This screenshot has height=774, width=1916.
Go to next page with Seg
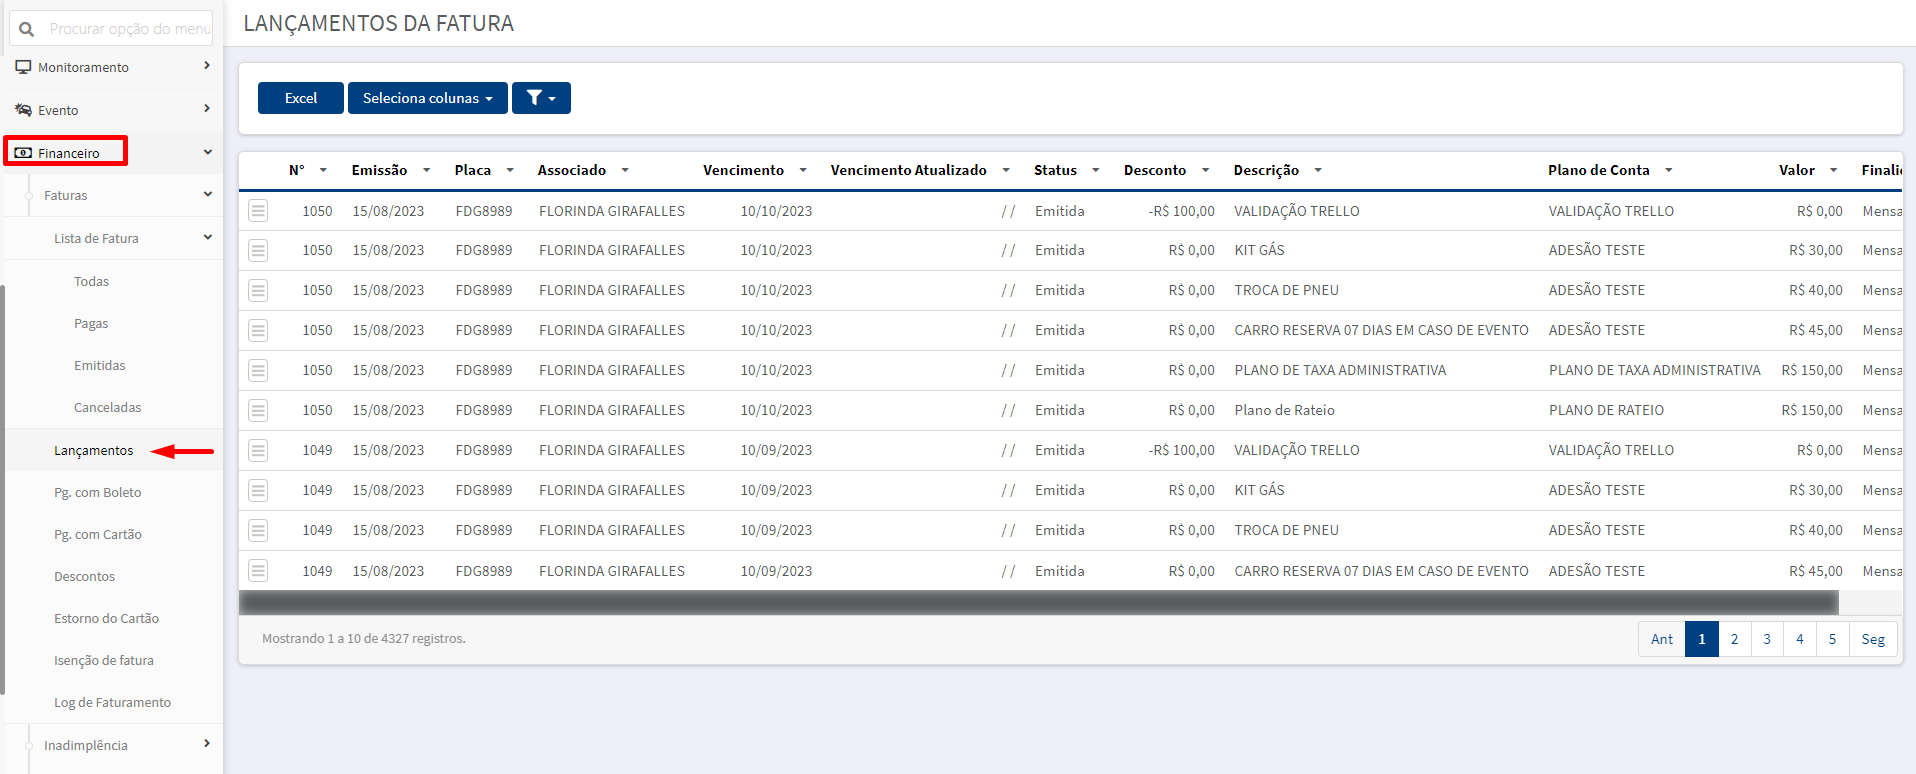[1873, 639]
